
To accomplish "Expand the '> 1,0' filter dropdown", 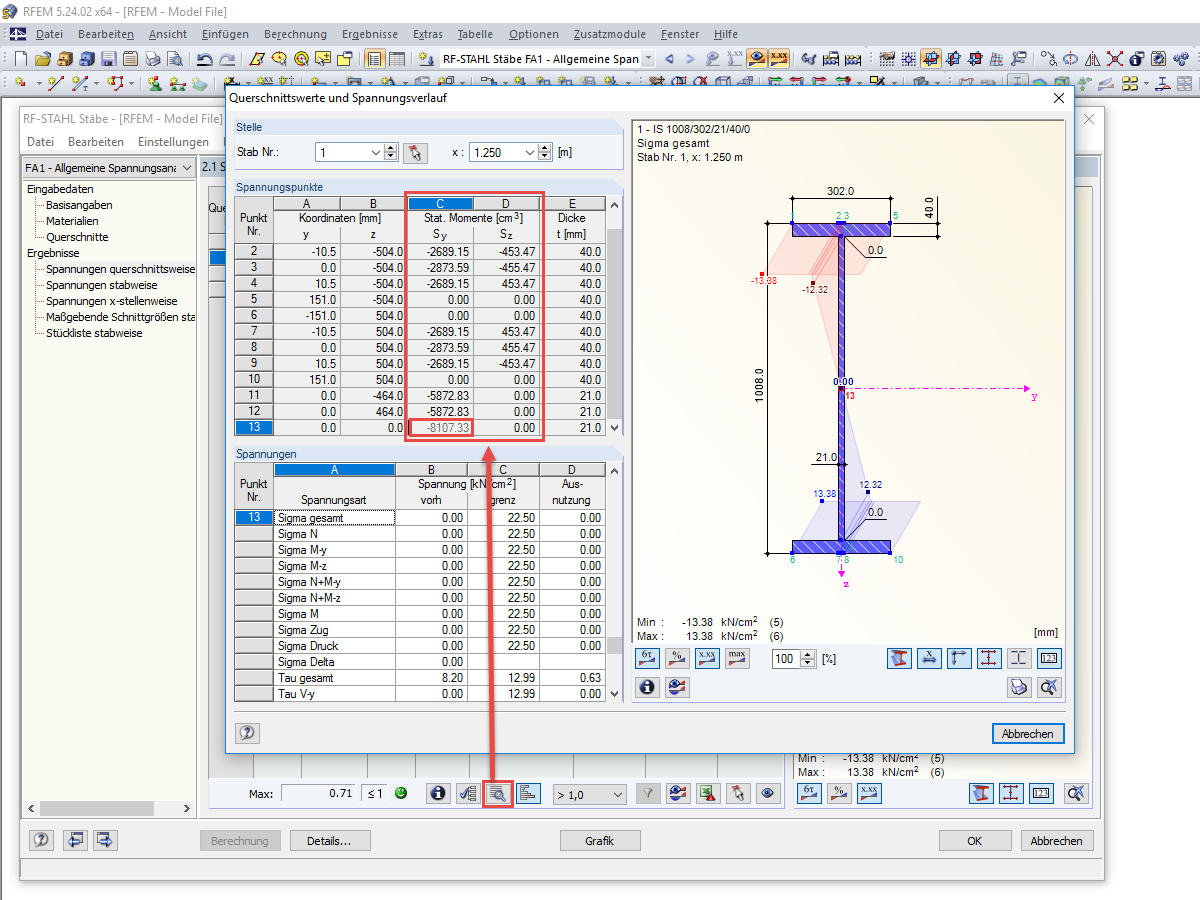I will tap(617, 795).
